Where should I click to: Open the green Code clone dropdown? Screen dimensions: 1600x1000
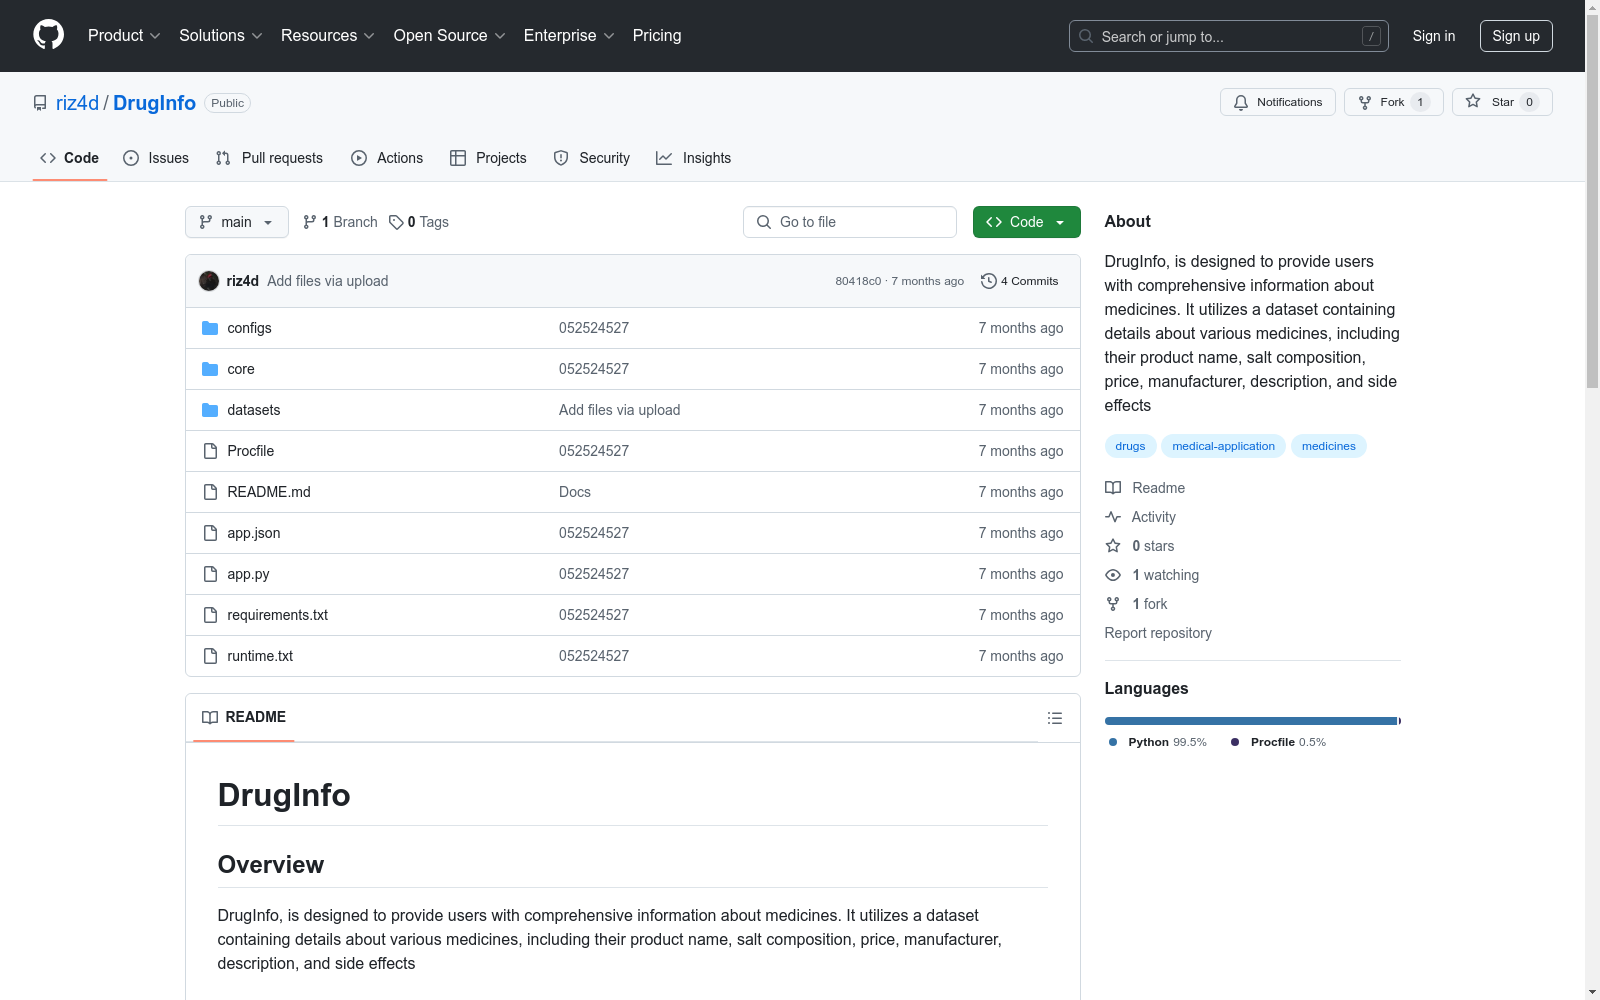(x=1026, y=222)
